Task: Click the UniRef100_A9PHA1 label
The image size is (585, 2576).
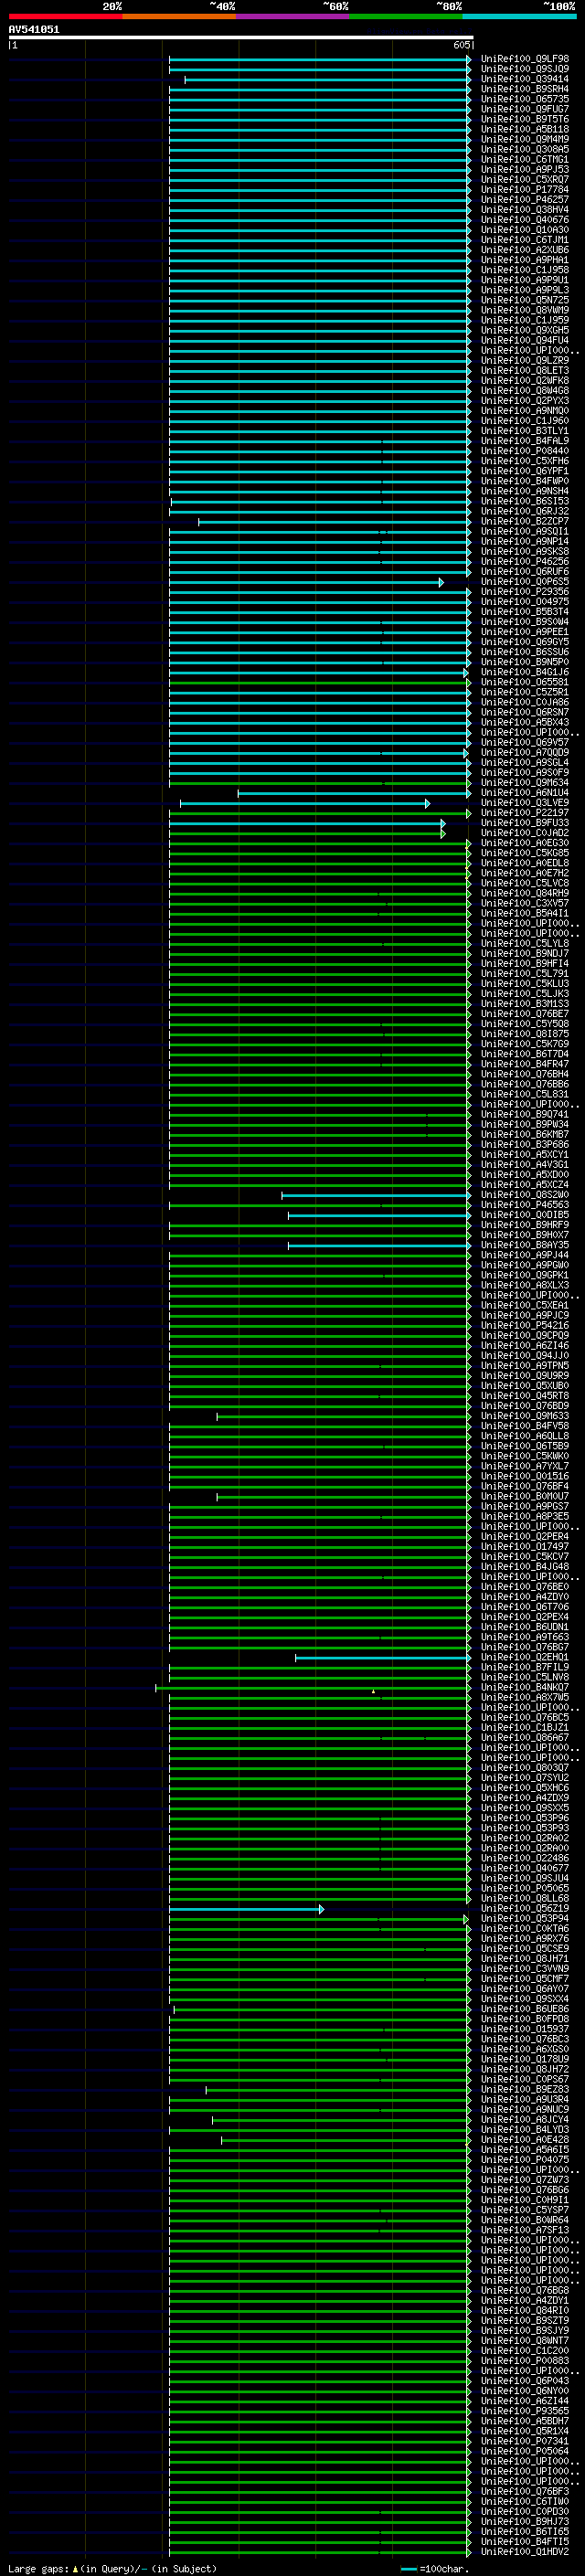Action: 524,260
